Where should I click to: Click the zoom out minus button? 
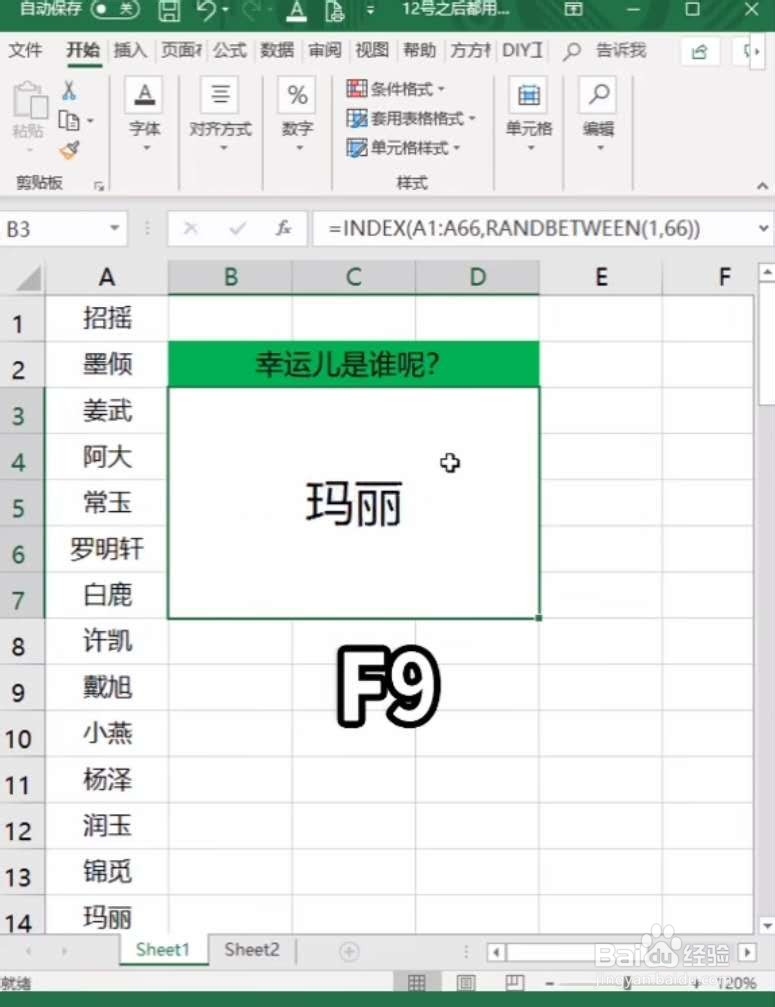pyautogui.click(x=550, y=983)
